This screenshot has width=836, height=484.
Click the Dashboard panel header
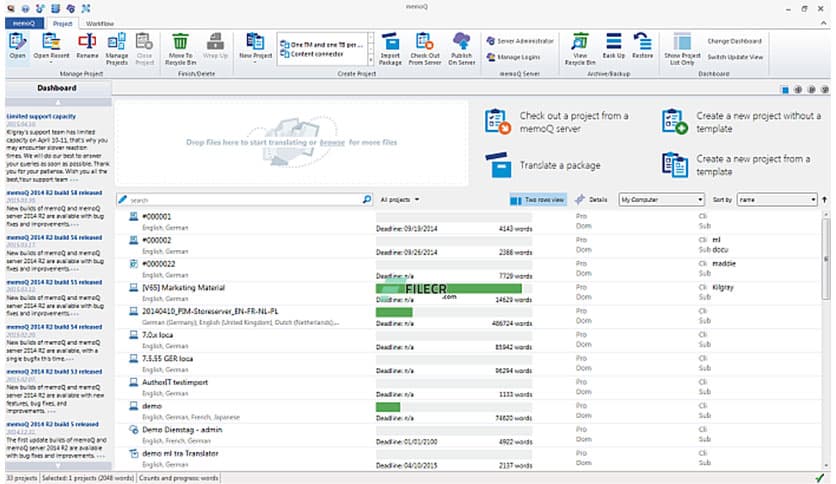point(58,88)
